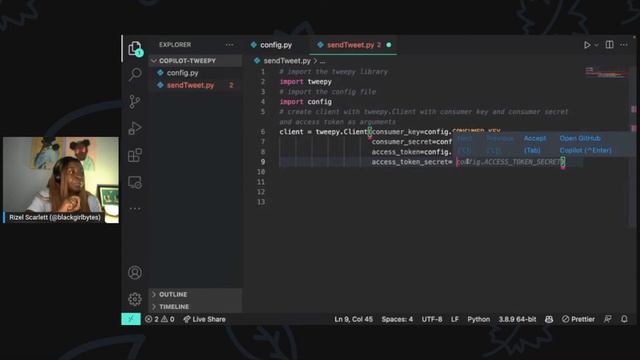Split the editor to the right
This screenshot has height=360, width=640.
click(x=609, y=45)
